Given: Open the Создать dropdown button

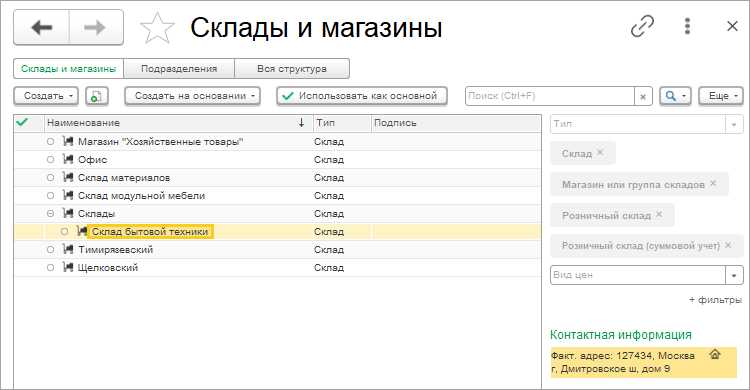Looking at the screenshot, I should [46, 96].
